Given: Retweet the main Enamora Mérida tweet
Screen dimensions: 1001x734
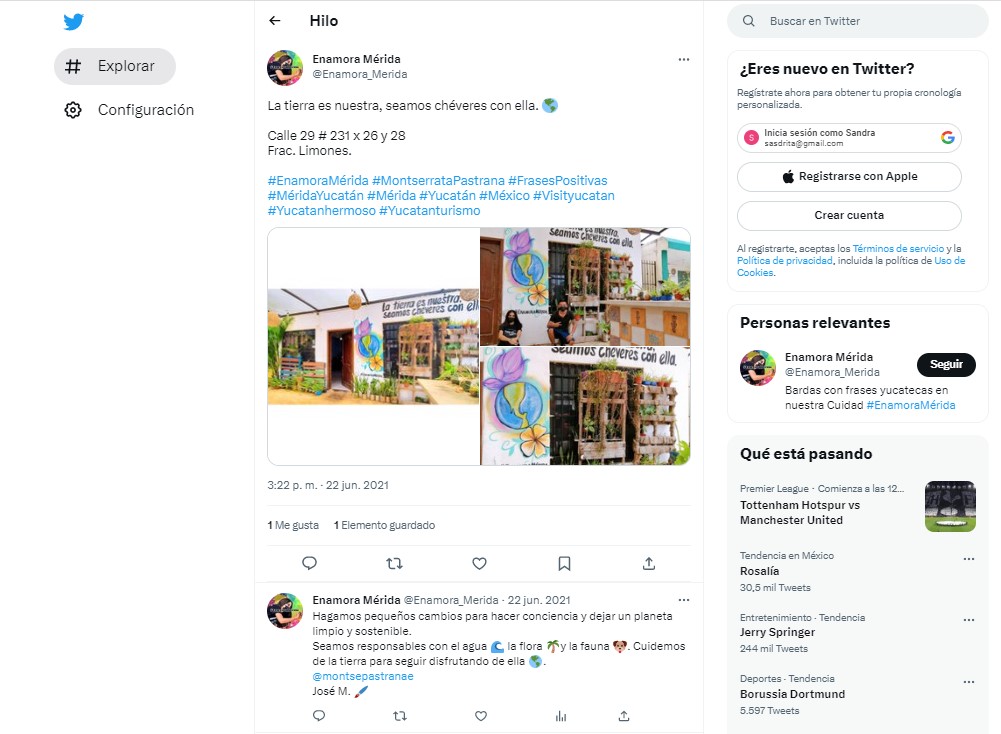Looking at the screenshot, I should 395,563.
